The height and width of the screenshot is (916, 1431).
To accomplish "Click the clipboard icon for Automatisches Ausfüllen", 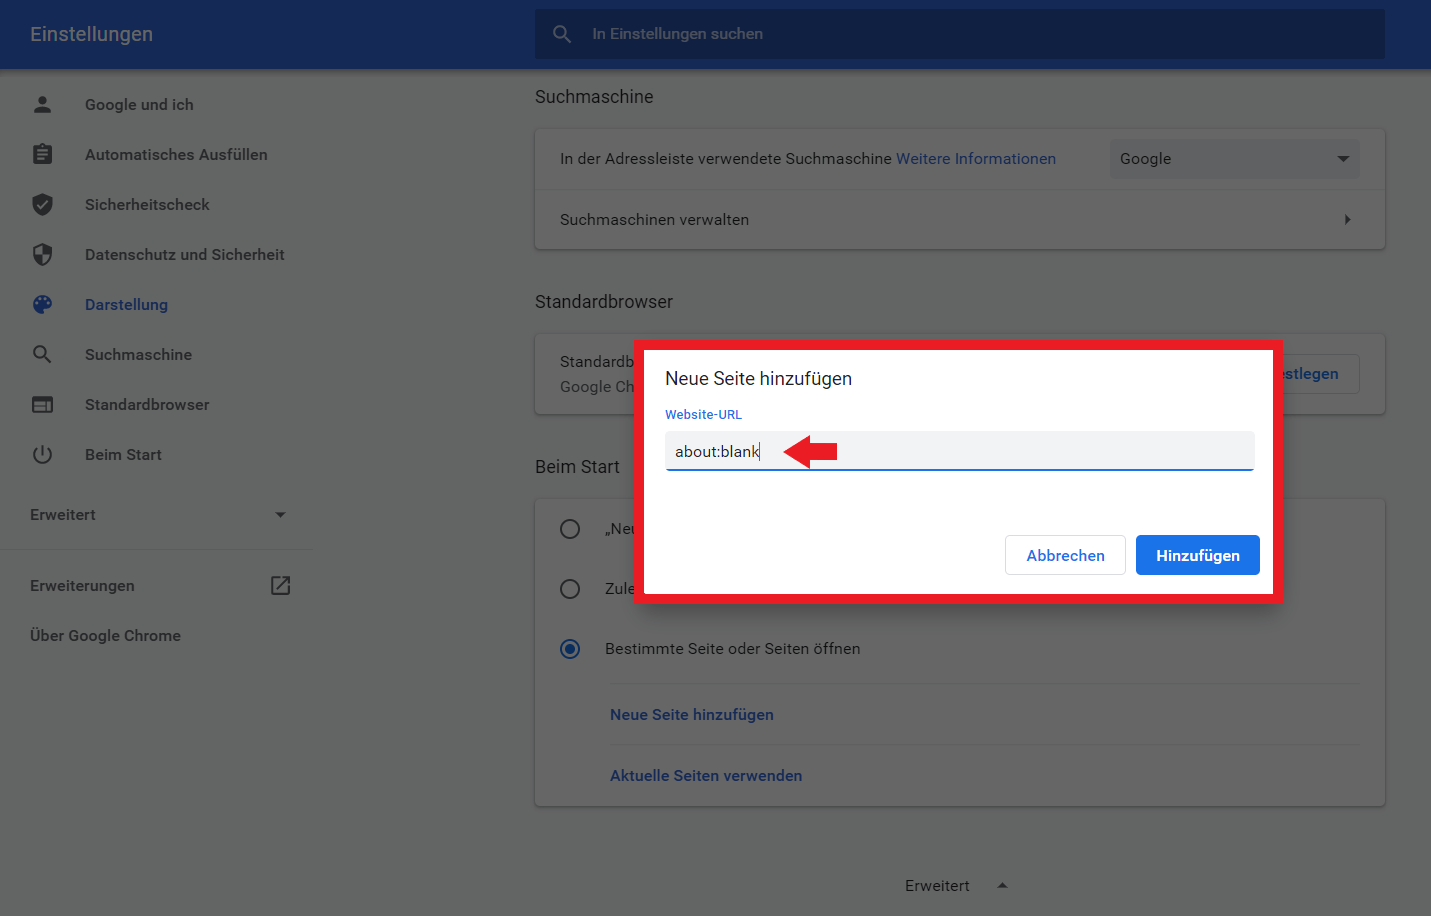I will (x=42, y=154).
